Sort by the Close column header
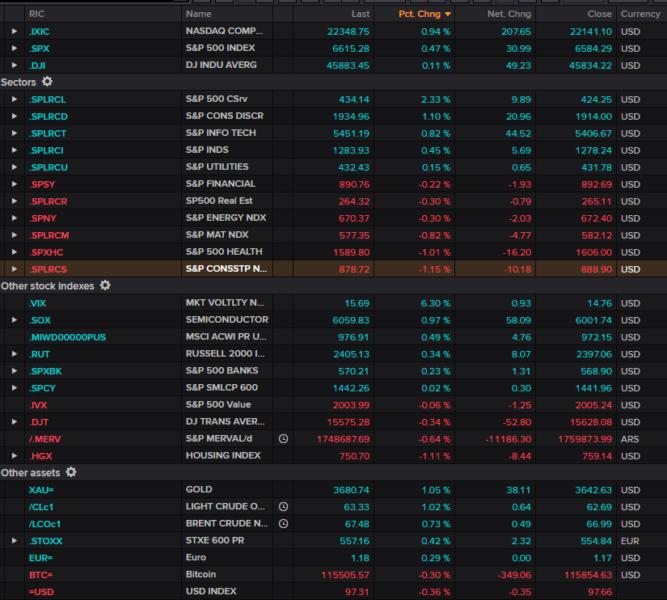 (599, 14)
